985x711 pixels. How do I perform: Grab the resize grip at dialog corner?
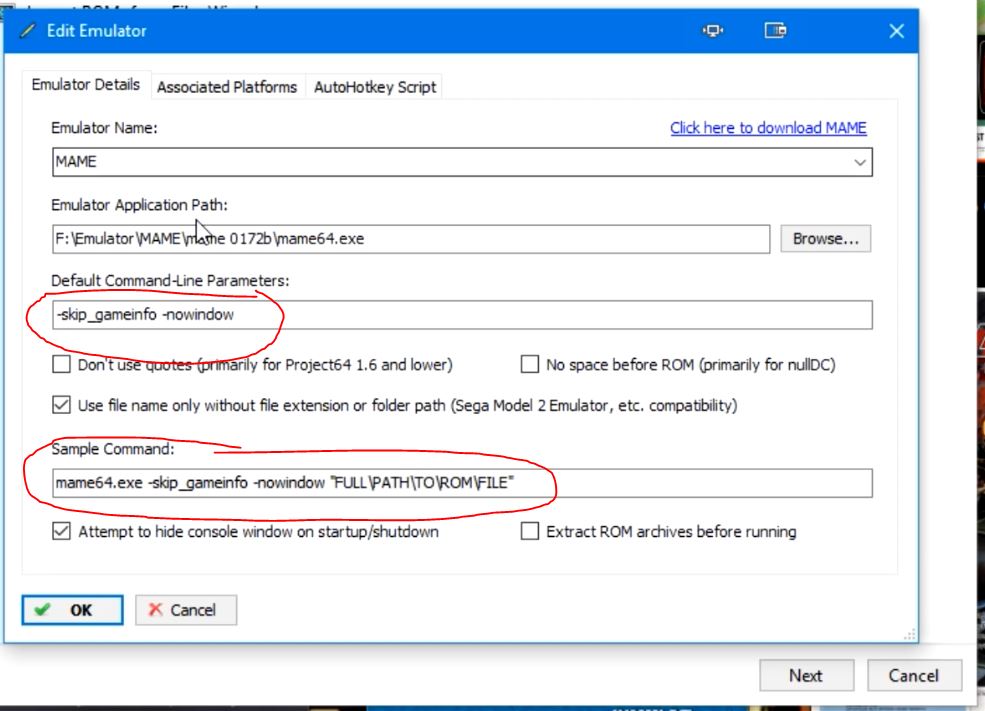(910, 635)
